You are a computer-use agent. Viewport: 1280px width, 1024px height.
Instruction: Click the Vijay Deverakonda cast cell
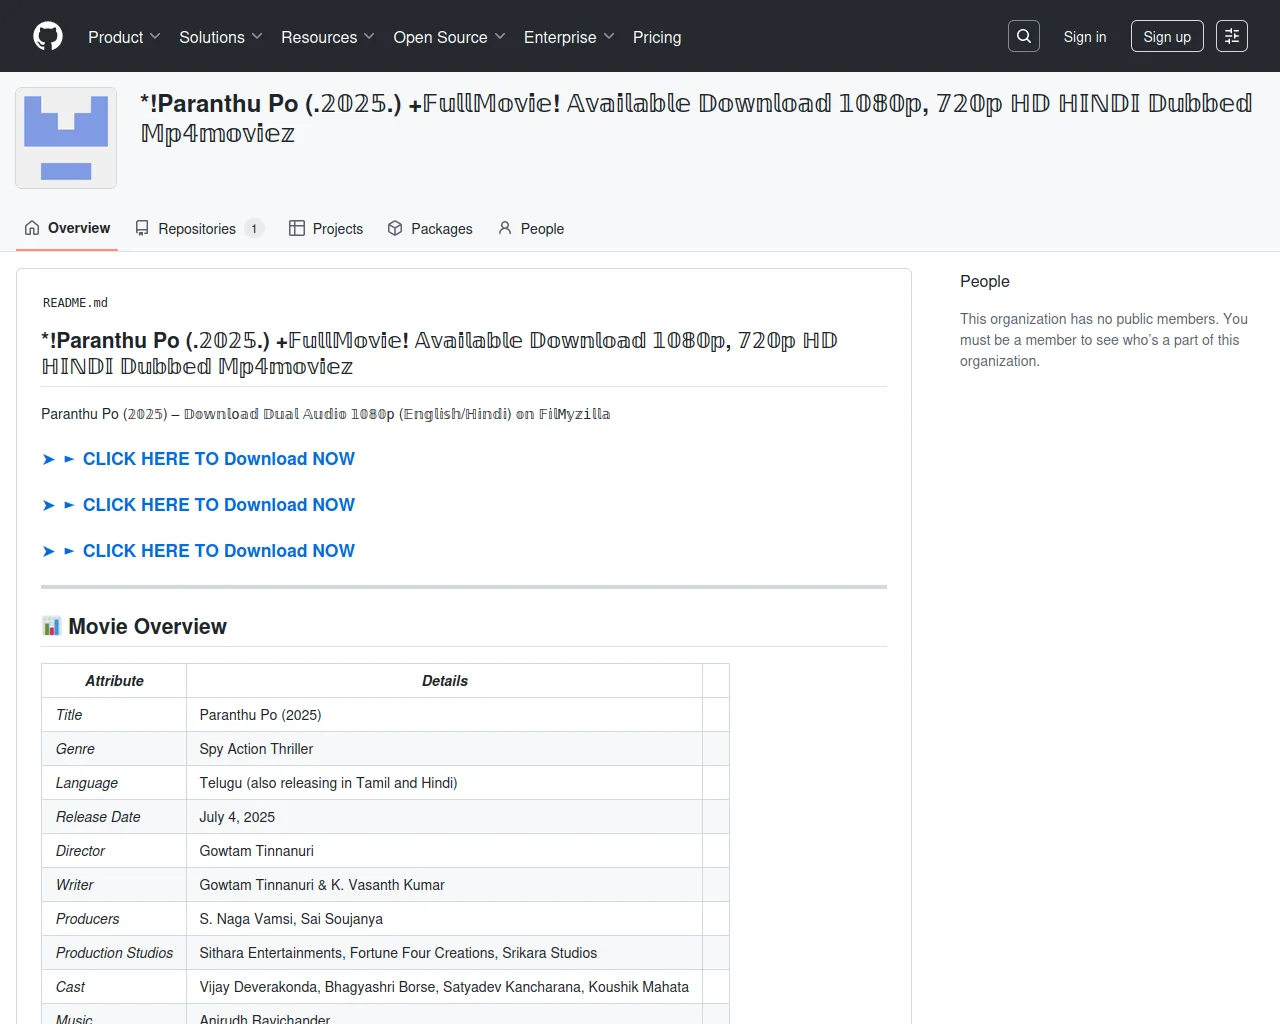[445, 987]
